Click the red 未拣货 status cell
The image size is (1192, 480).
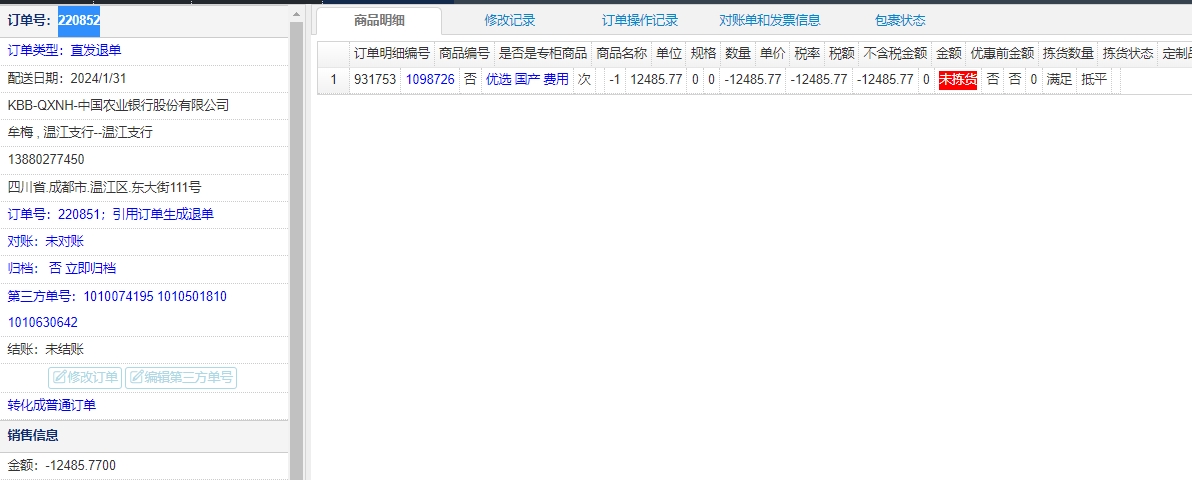[x=958, y=79]
